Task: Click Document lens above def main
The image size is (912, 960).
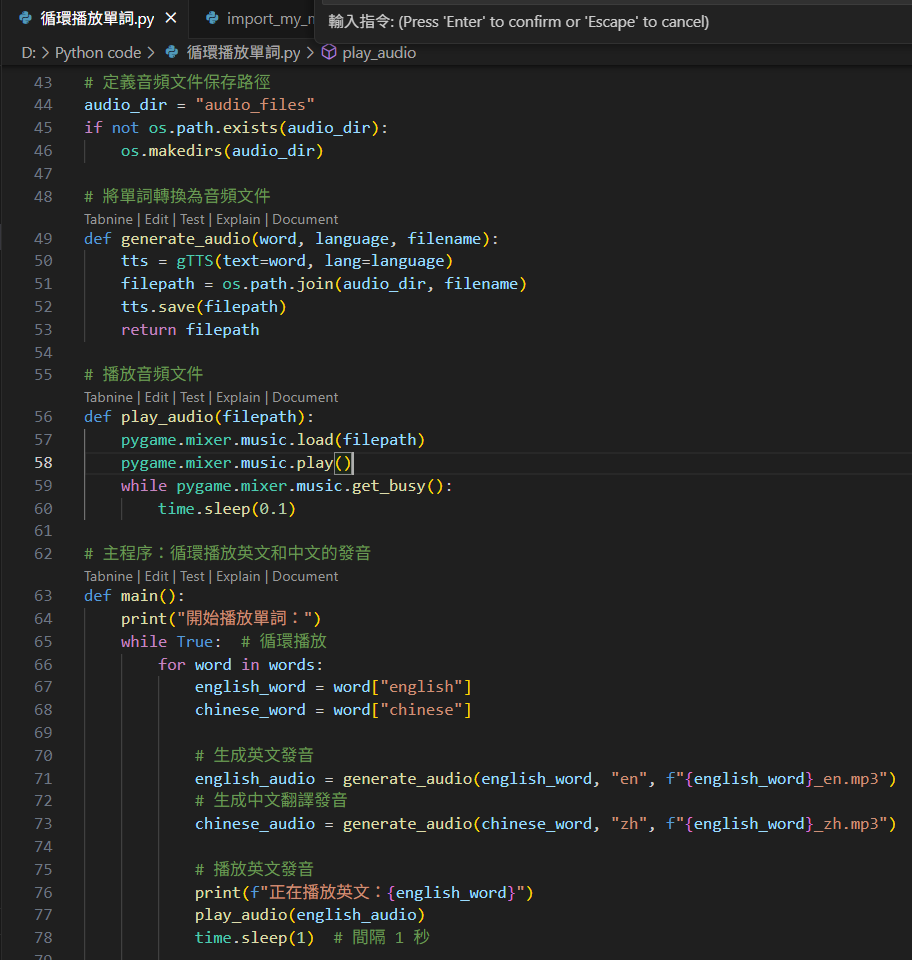Action: (x=305, y=576)
